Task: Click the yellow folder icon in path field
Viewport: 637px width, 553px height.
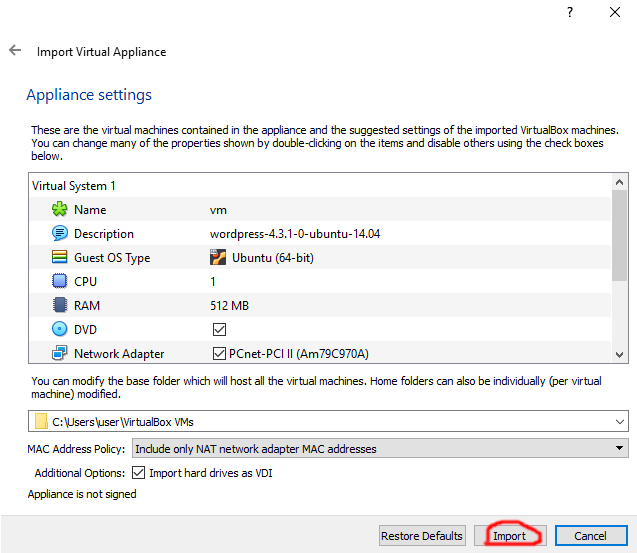Action: [x=41, y=421]
